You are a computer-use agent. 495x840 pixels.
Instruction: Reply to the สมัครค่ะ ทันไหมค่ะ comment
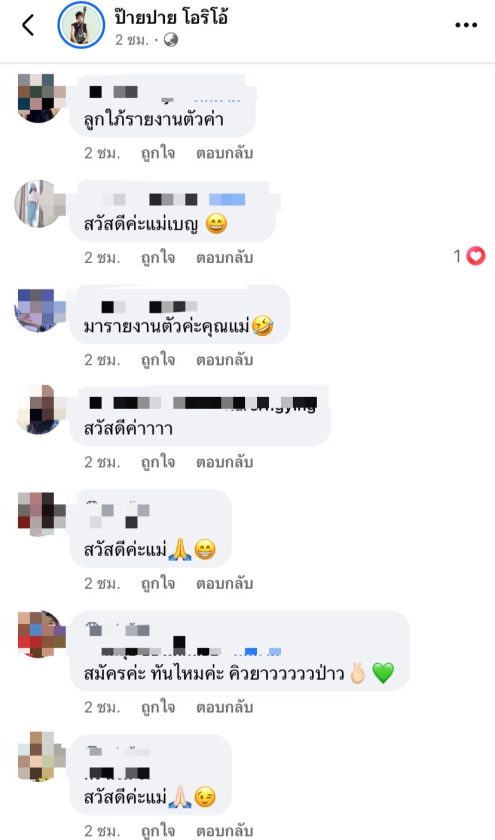pos(224,707)
